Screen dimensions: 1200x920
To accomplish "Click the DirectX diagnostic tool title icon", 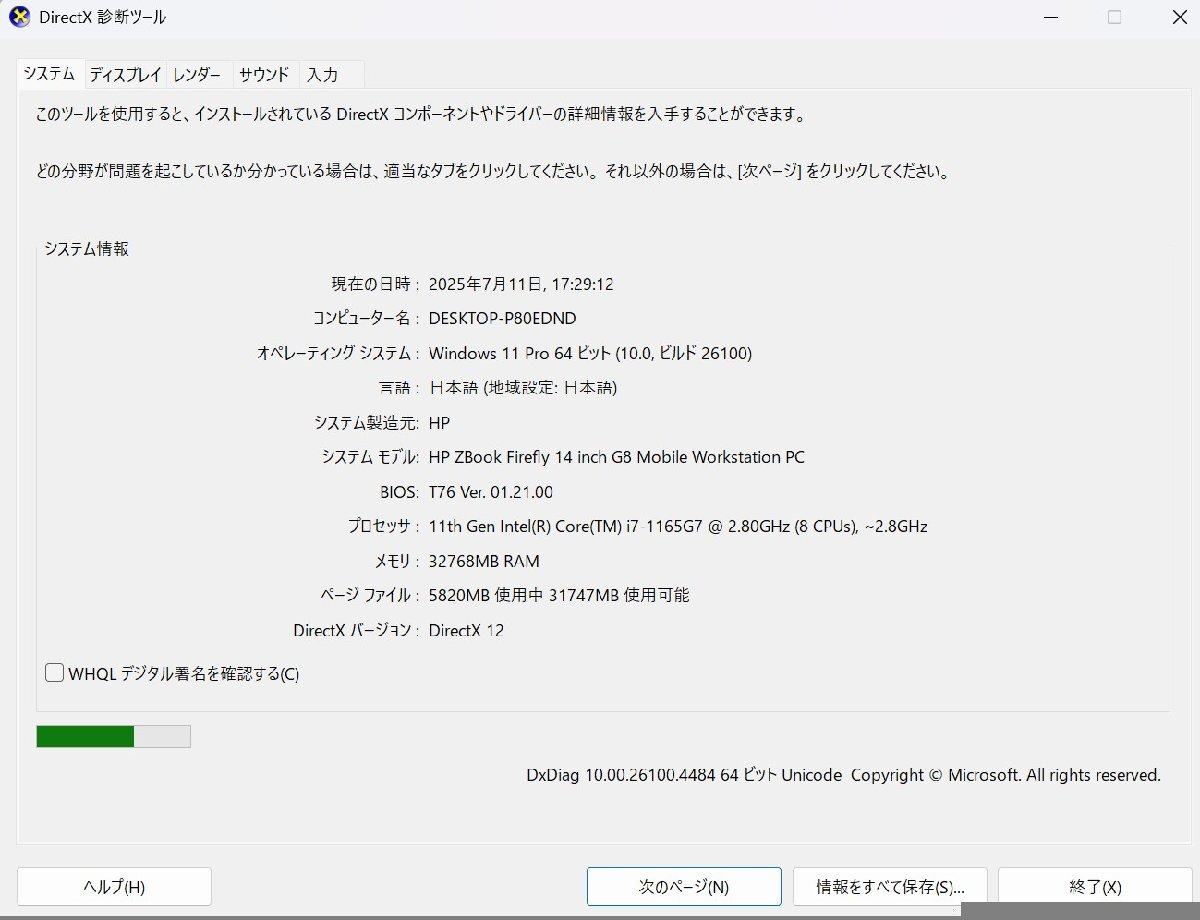I will tap(19, 17).
